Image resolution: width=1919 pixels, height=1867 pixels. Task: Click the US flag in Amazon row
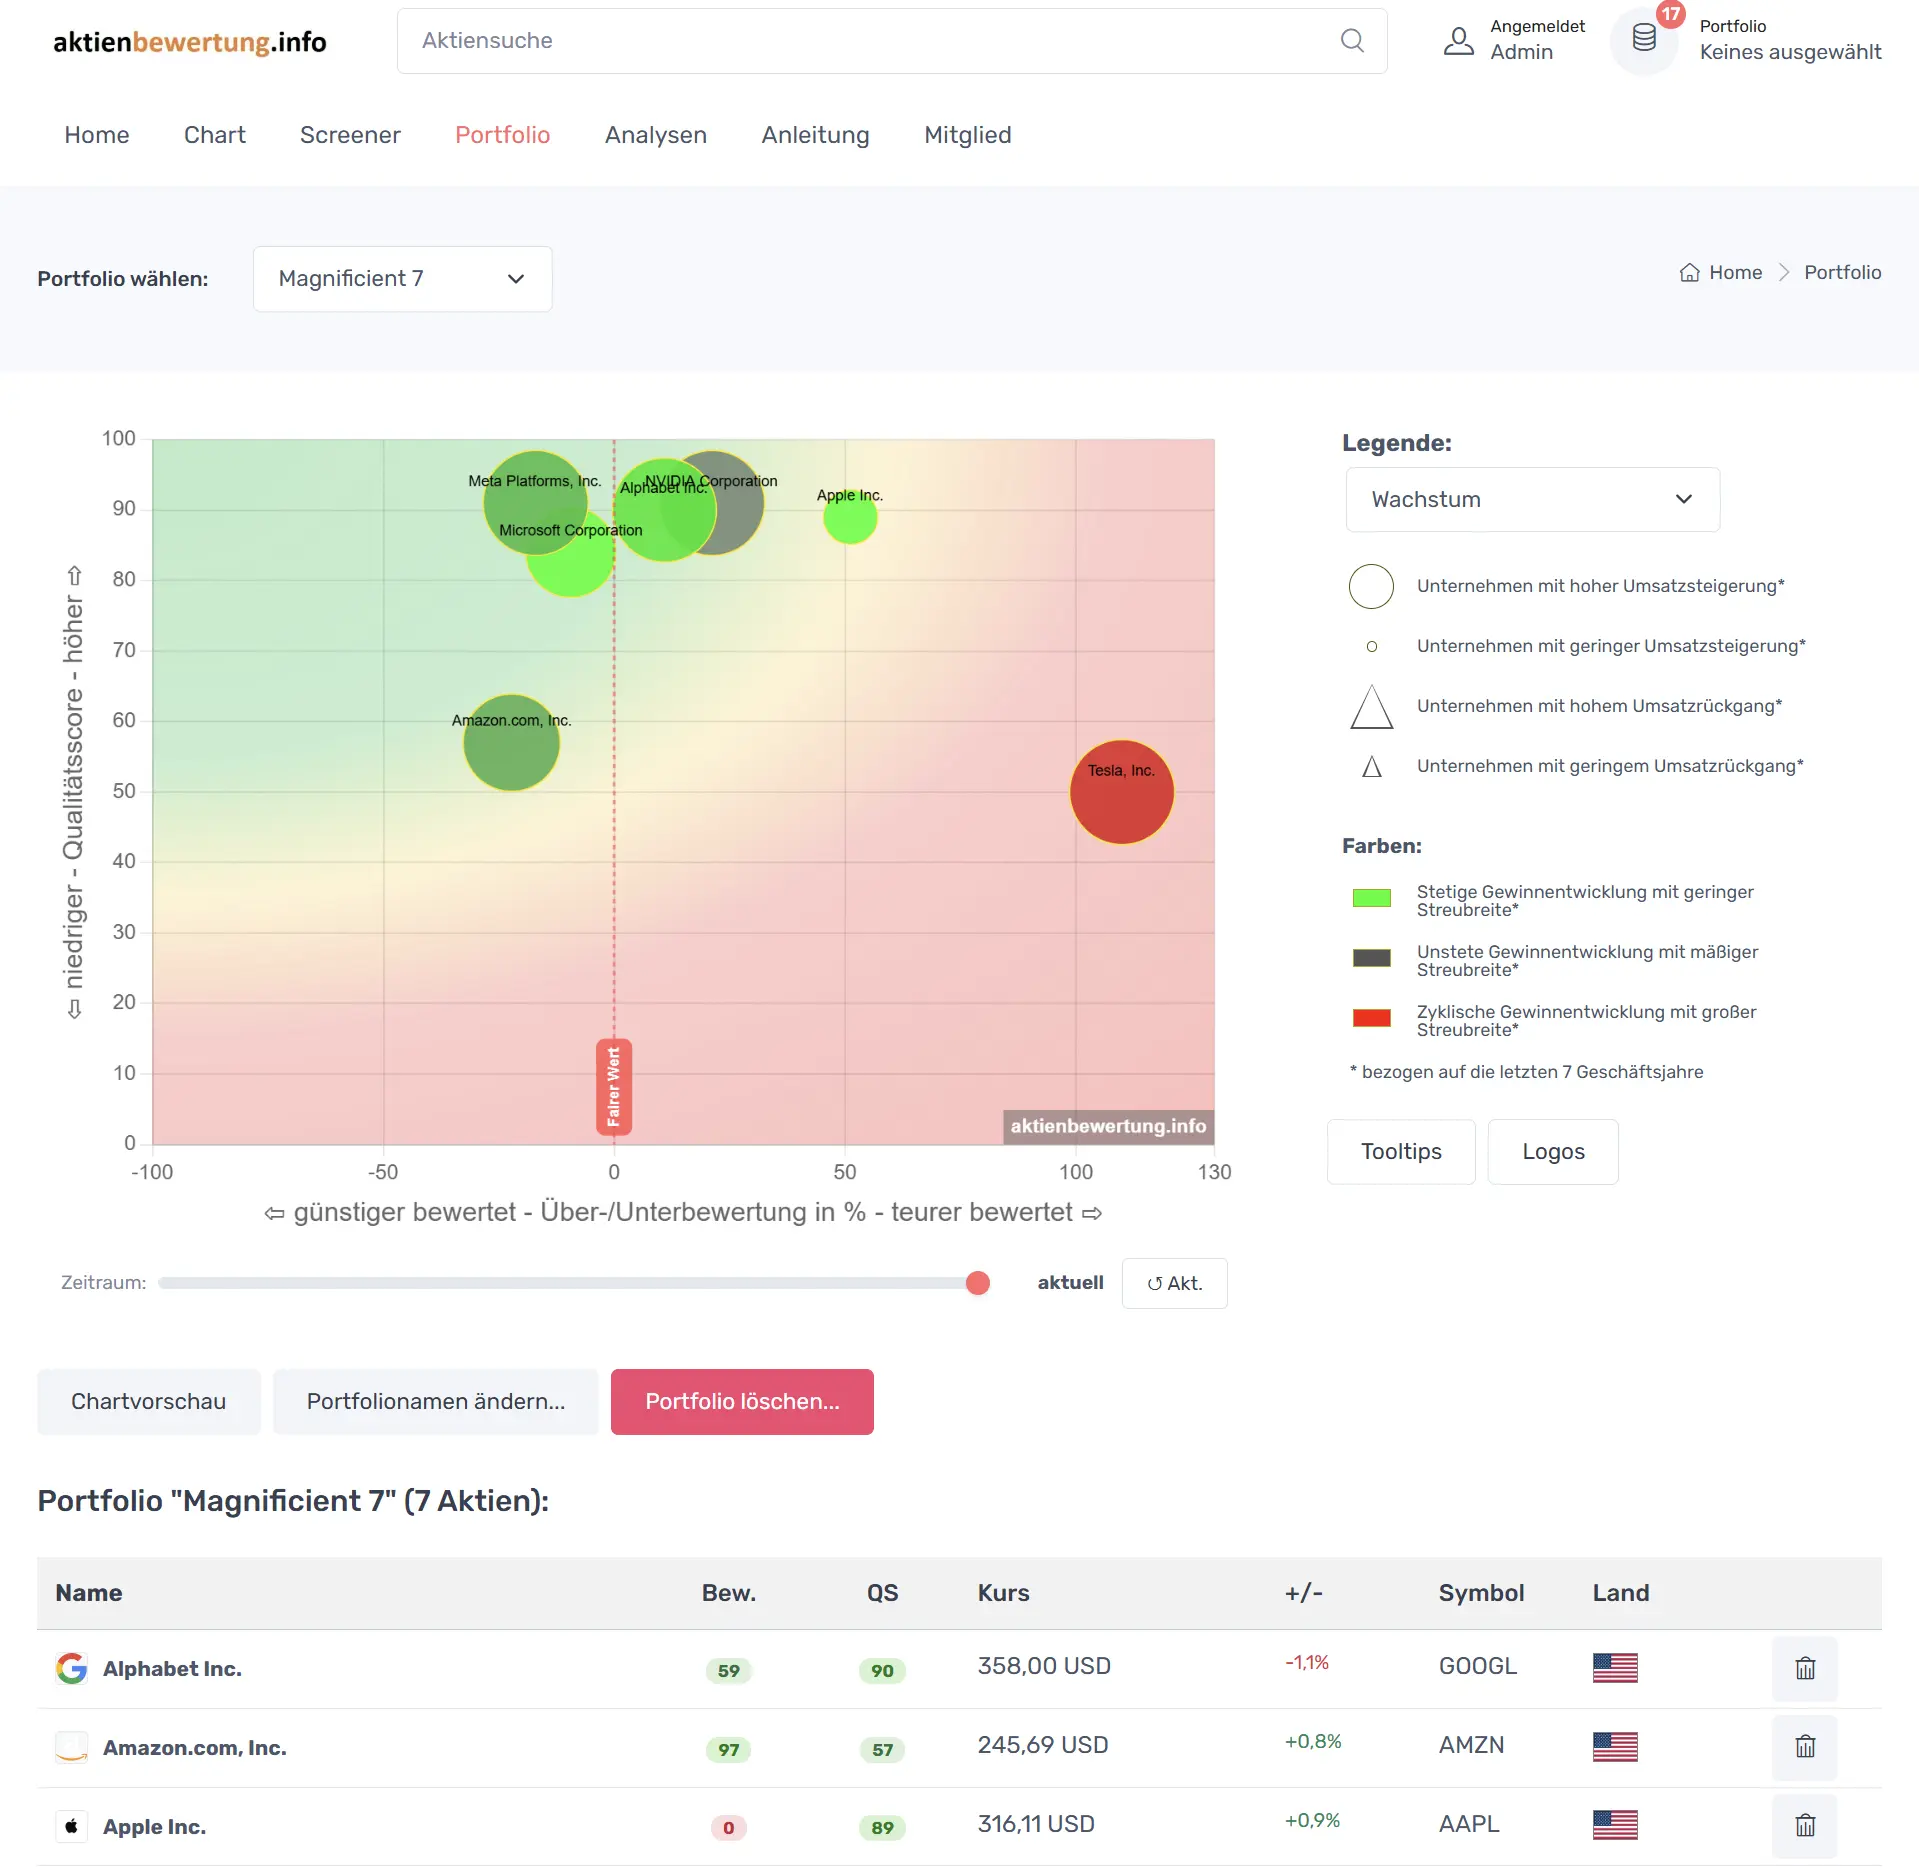point(1615,1746)
